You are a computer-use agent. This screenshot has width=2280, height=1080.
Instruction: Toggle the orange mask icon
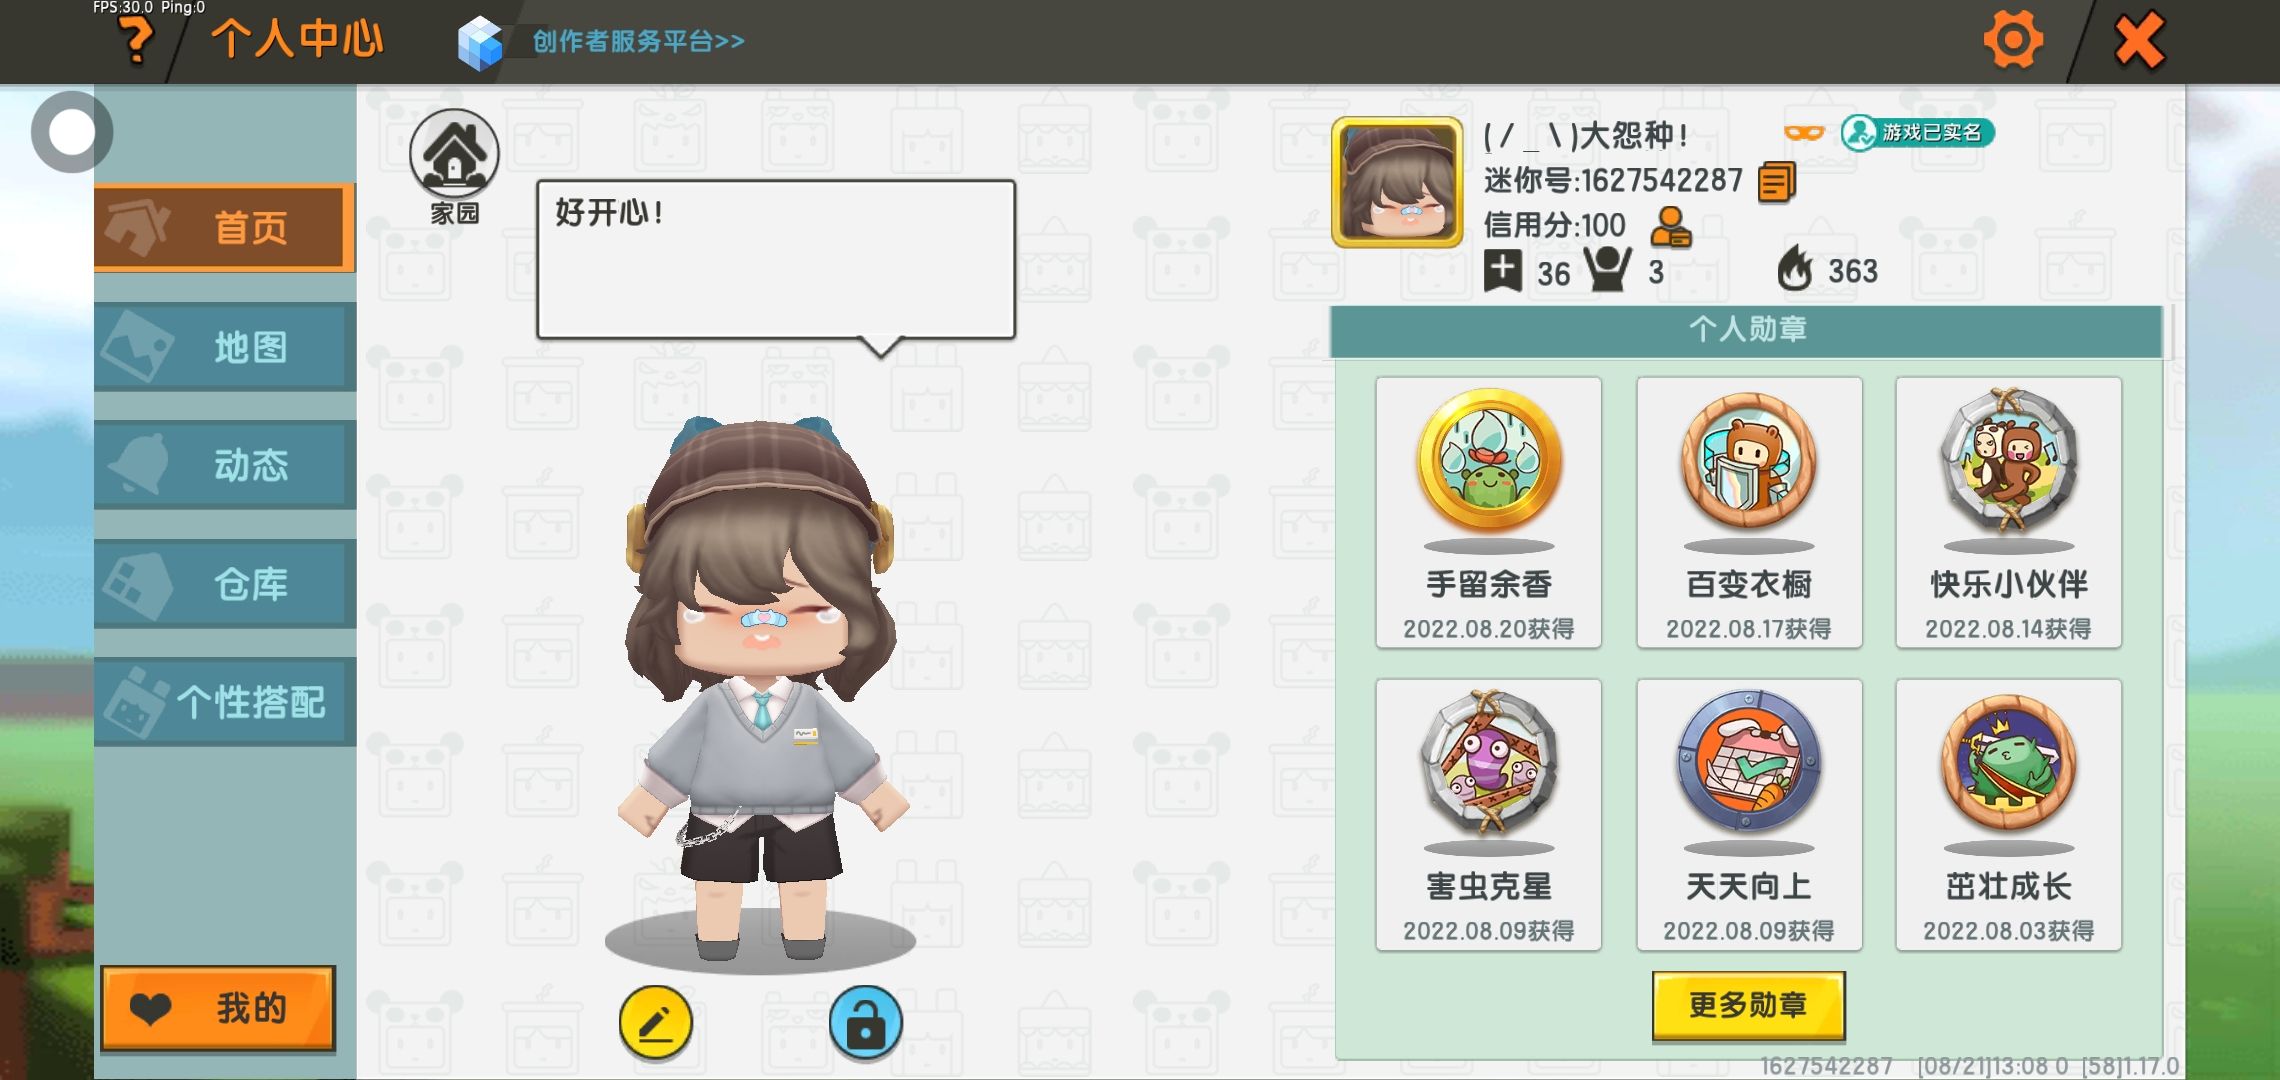pyautogui.click(x=1804, y=133)
